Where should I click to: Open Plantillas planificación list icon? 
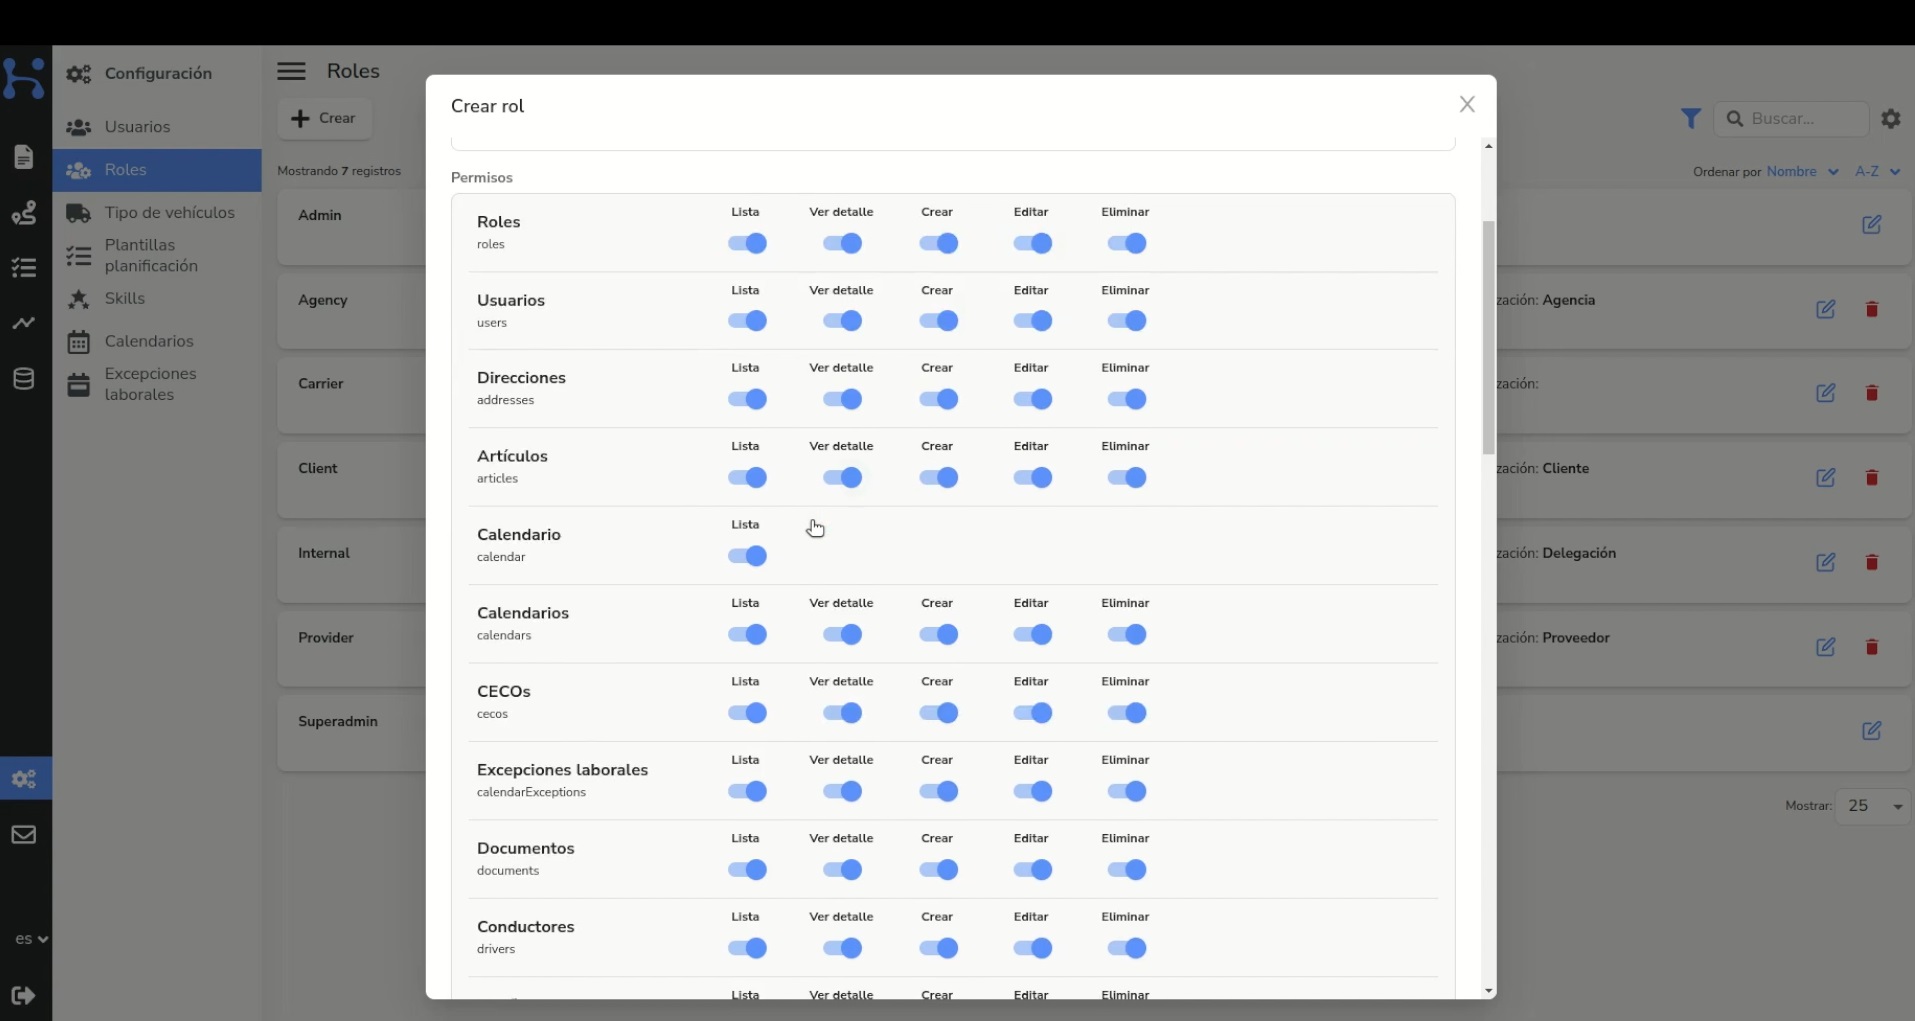pyautogui.click(x=78, y=256)
